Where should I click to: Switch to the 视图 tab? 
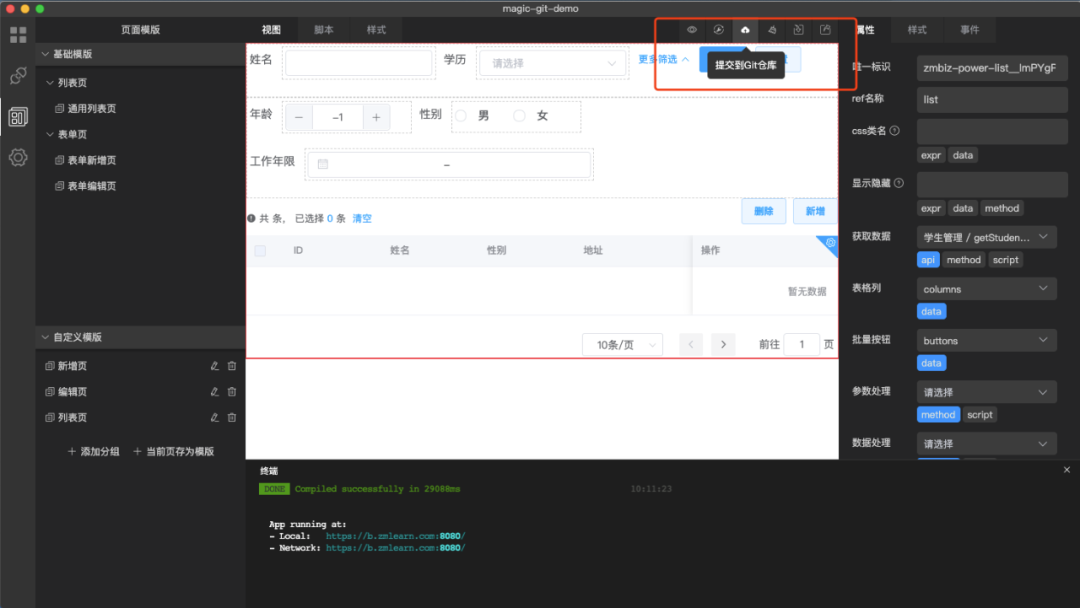[x=271, y=30]
